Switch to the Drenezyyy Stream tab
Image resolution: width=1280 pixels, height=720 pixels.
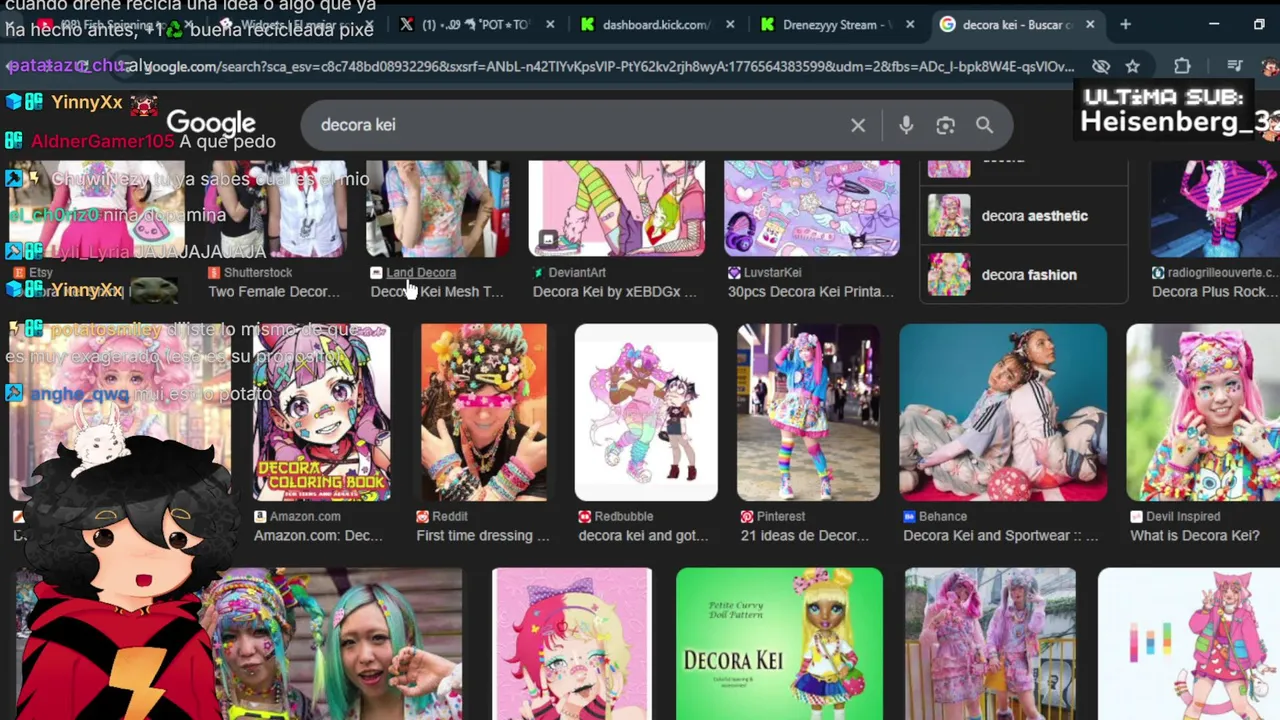point(835,24)
